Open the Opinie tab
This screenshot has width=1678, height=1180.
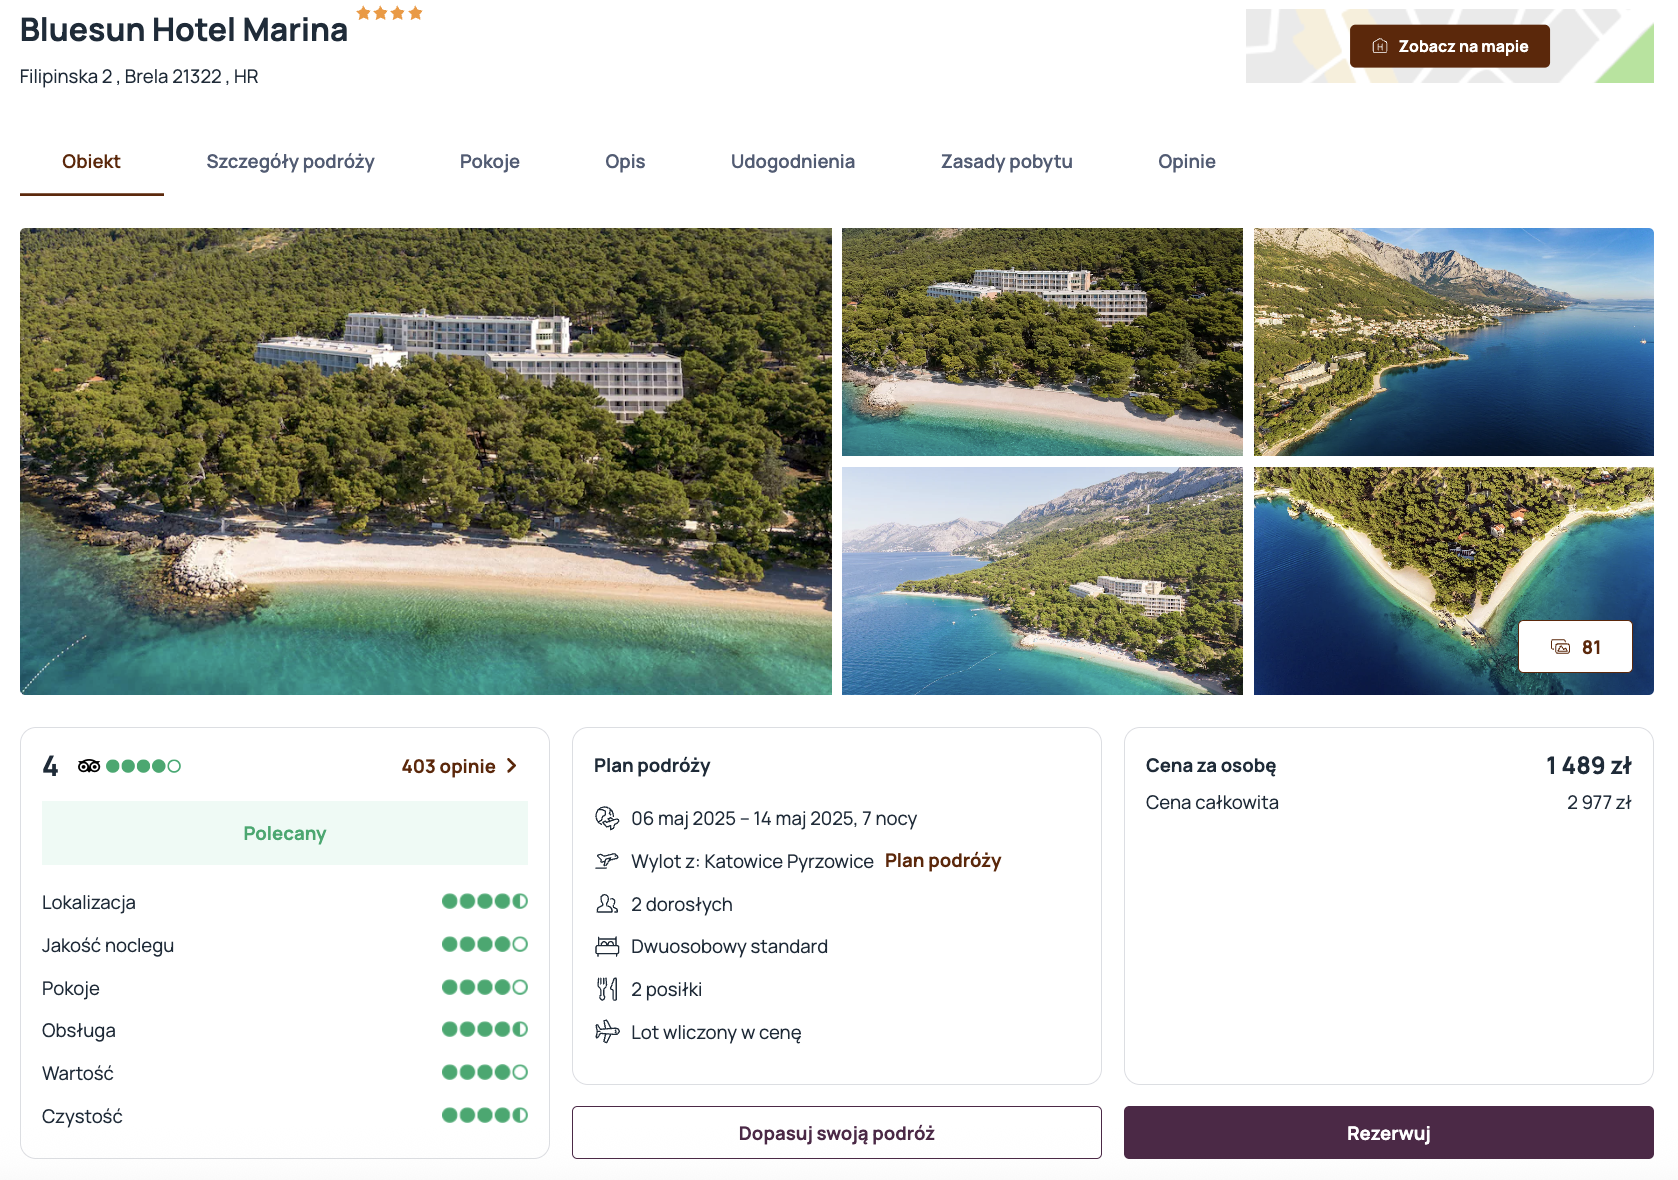tap(1187, 162)
